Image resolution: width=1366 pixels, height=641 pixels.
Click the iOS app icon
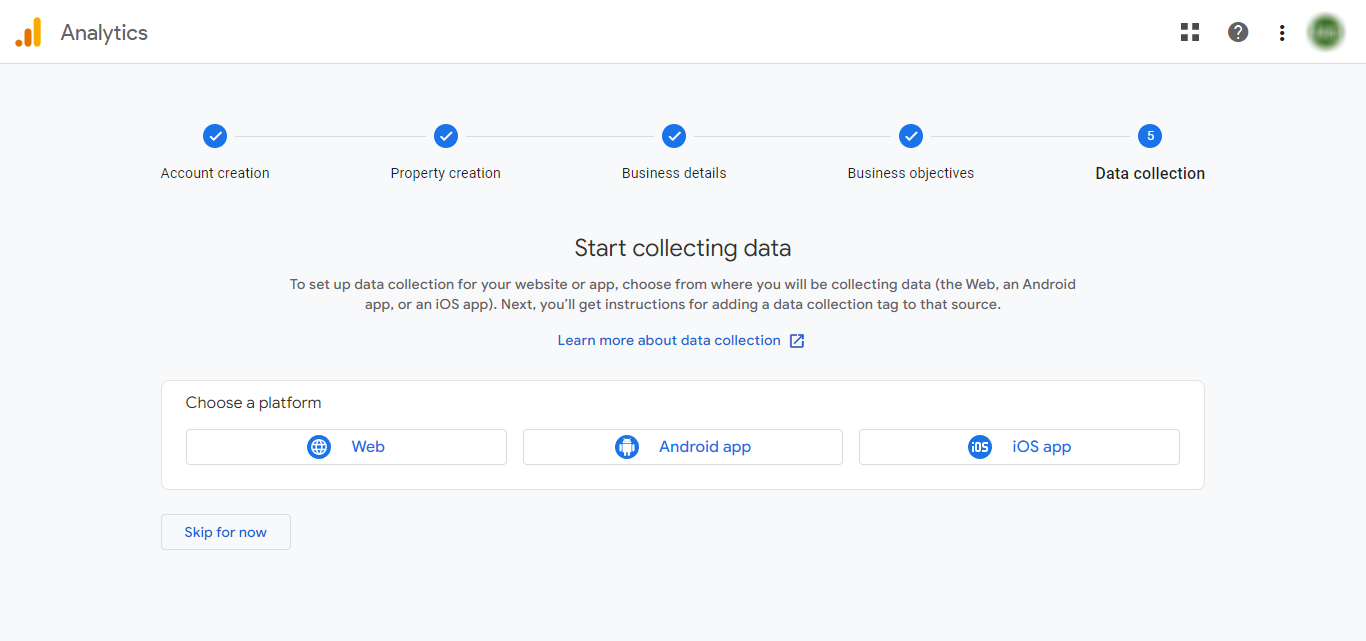(980, 447)
